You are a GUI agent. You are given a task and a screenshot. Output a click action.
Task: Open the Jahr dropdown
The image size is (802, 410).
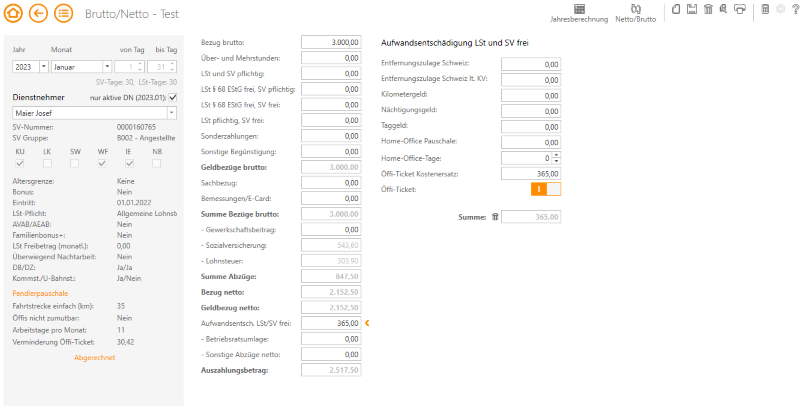[x=43, y=66]
